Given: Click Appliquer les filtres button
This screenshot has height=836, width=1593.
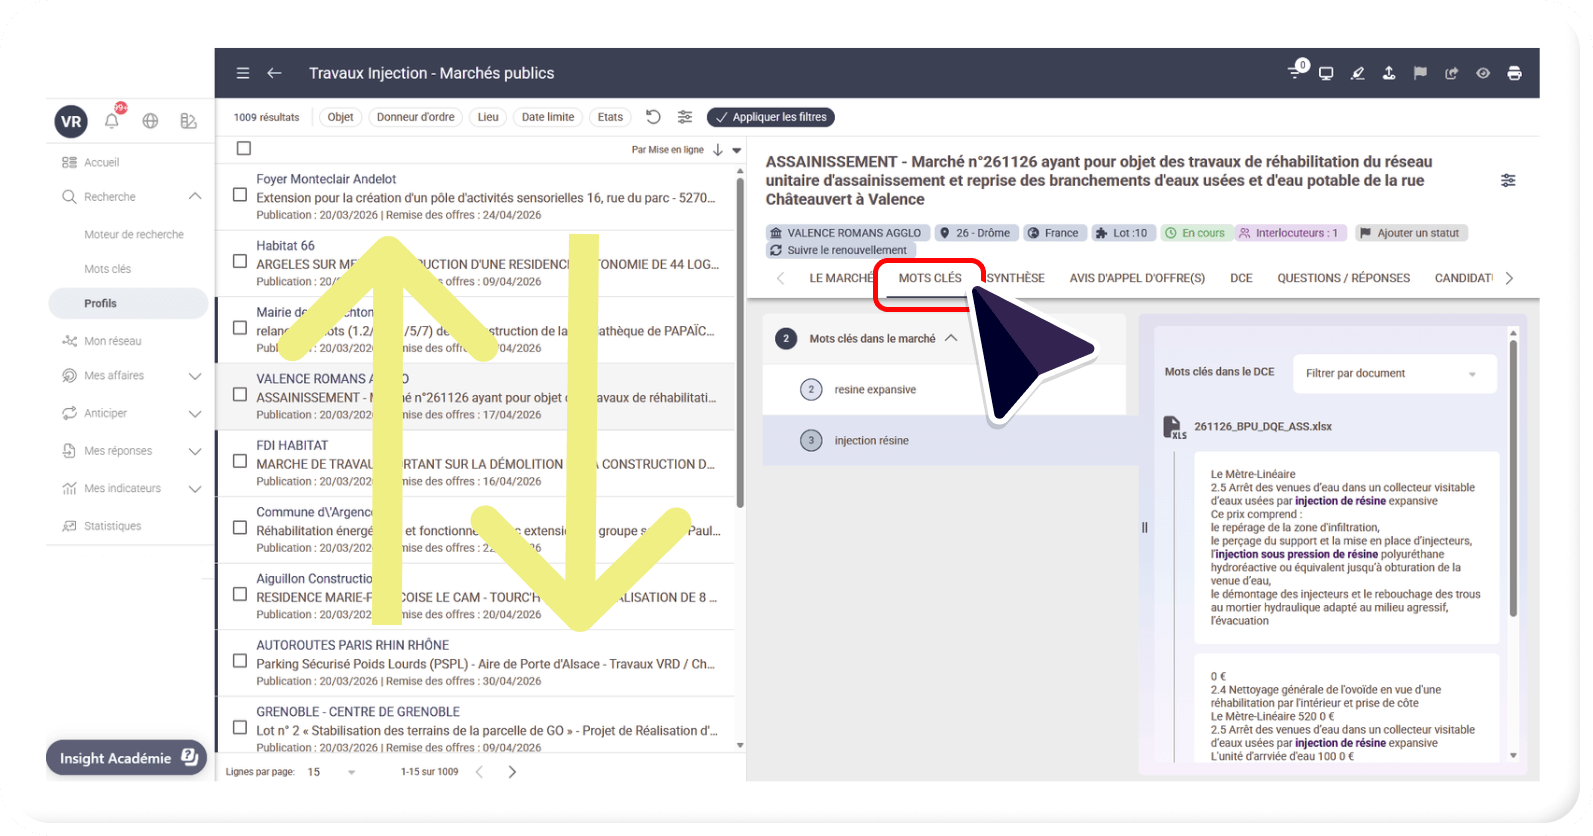Looking at the screenshot, I should click(x=770, y=117).
